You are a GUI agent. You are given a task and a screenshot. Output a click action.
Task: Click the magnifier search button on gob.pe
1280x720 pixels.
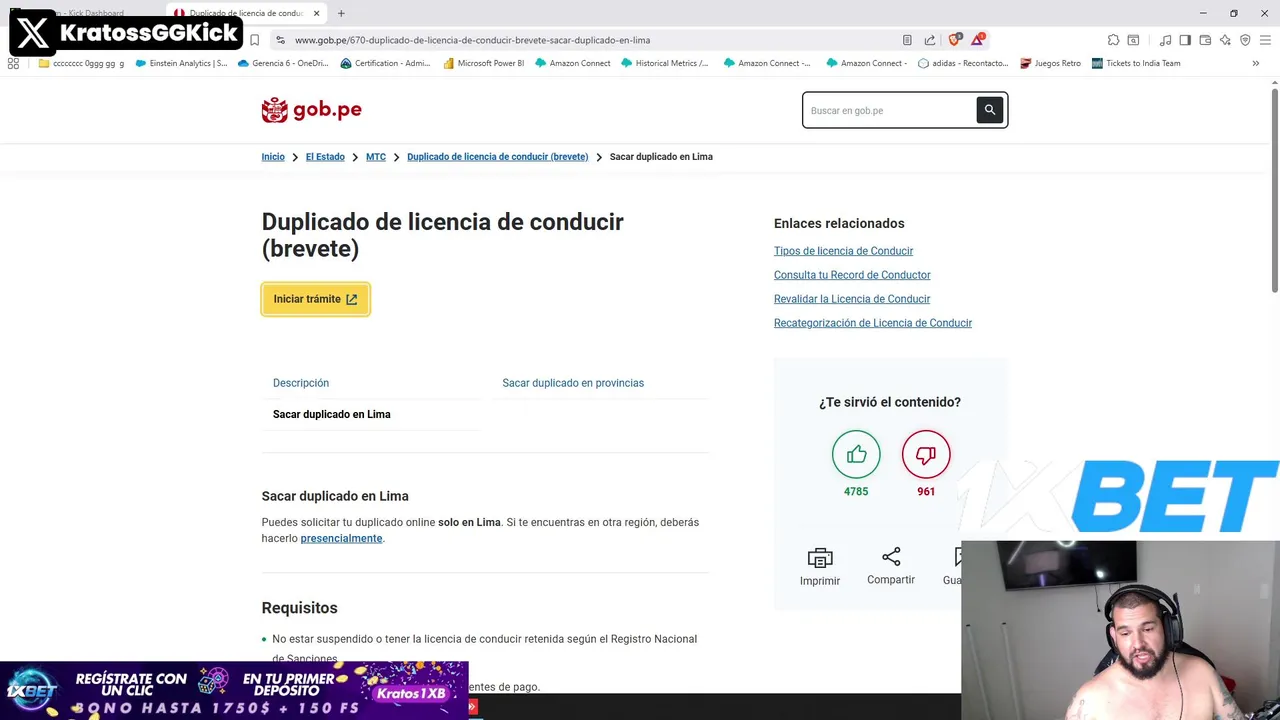[x=989, y=110]
